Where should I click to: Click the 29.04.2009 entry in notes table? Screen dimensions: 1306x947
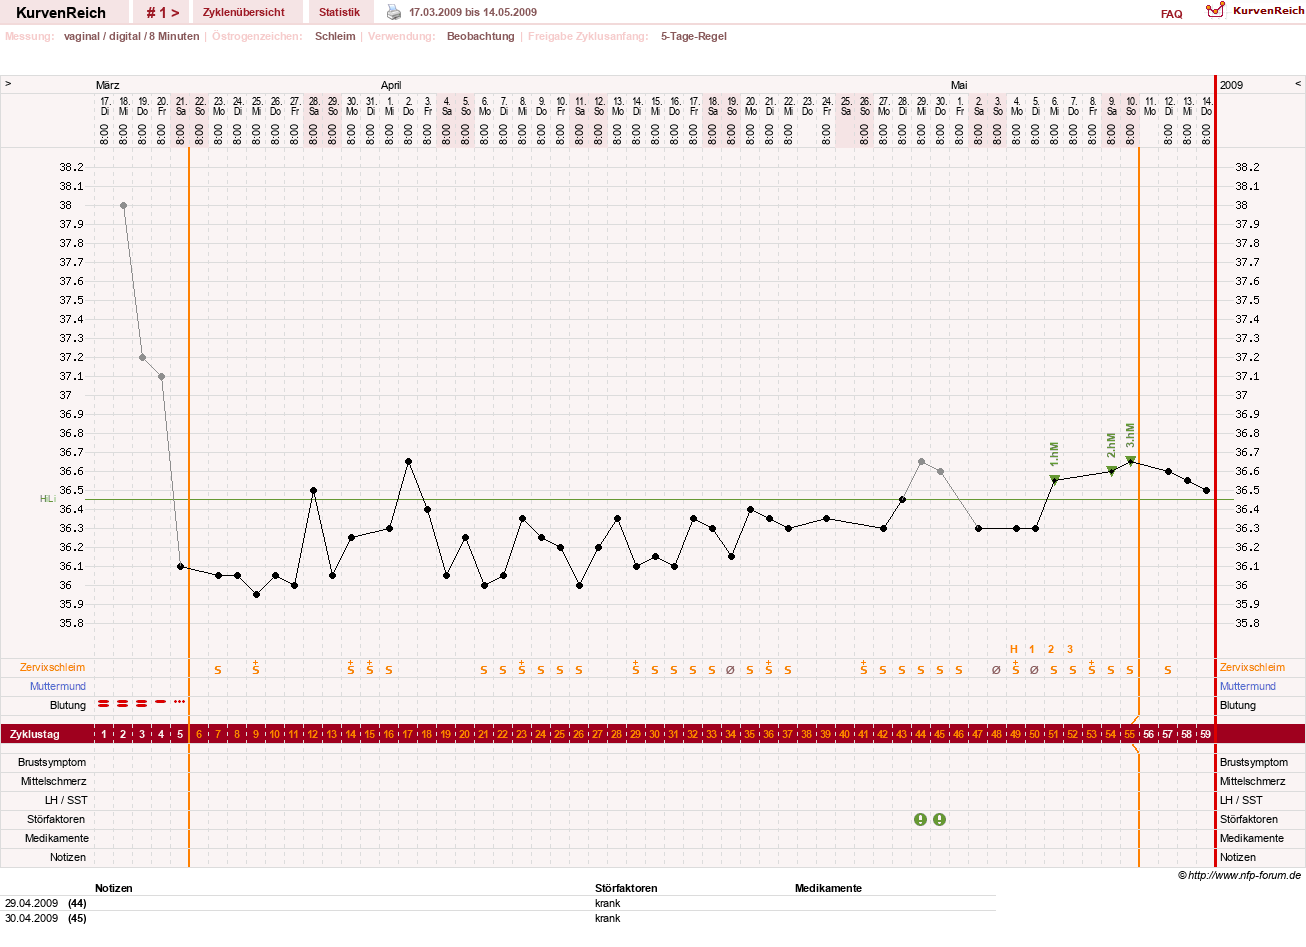[x=32, y=903]
